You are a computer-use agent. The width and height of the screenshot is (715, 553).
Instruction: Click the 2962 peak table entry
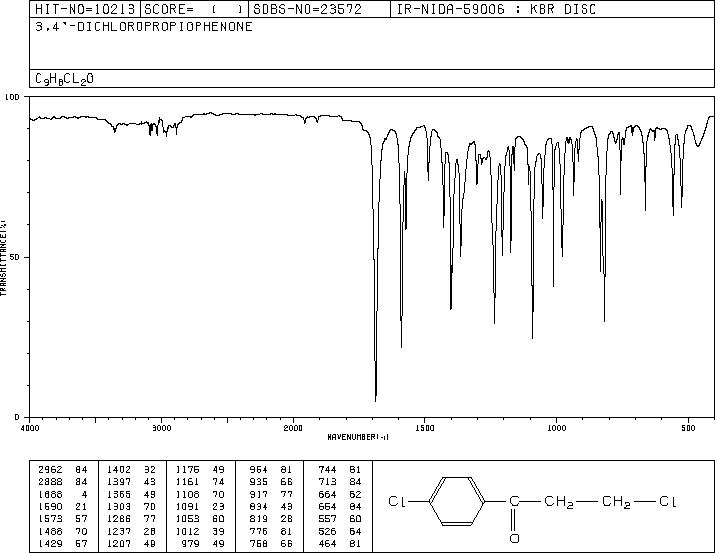[x=62, y=470]
